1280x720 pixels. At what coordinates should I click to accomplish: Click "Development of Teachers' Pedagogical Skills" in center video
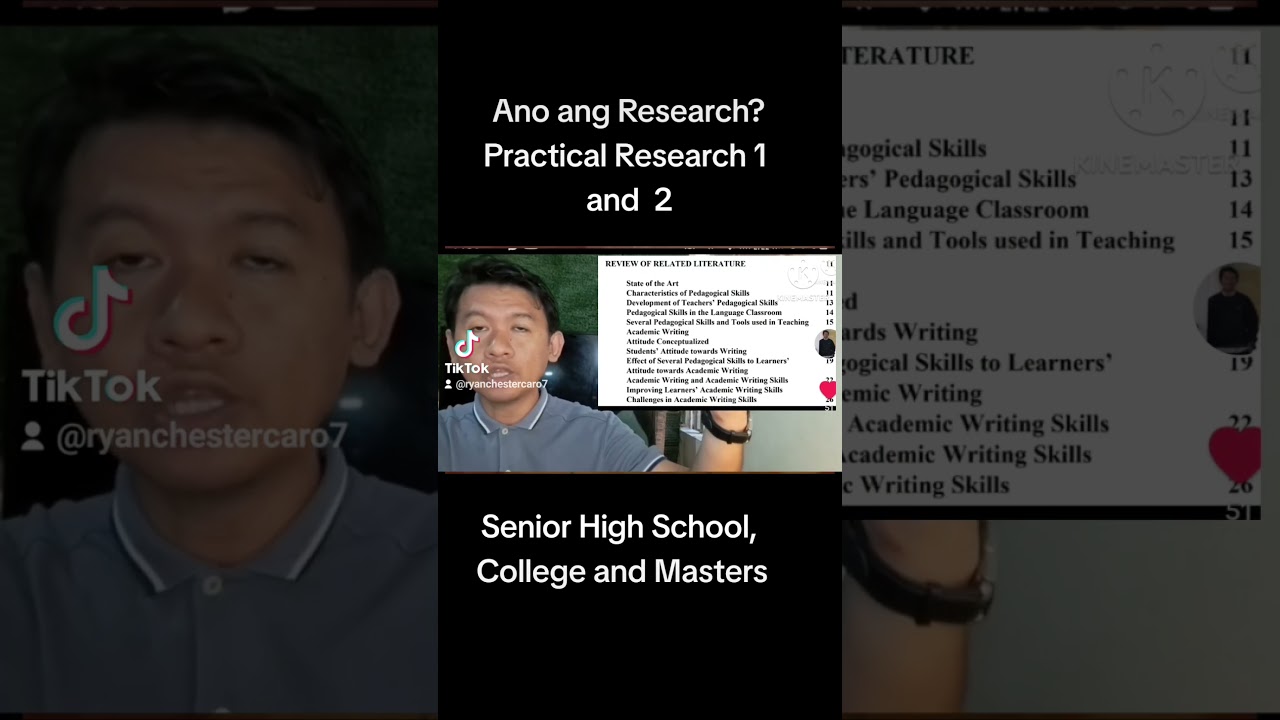coord(702,302)
